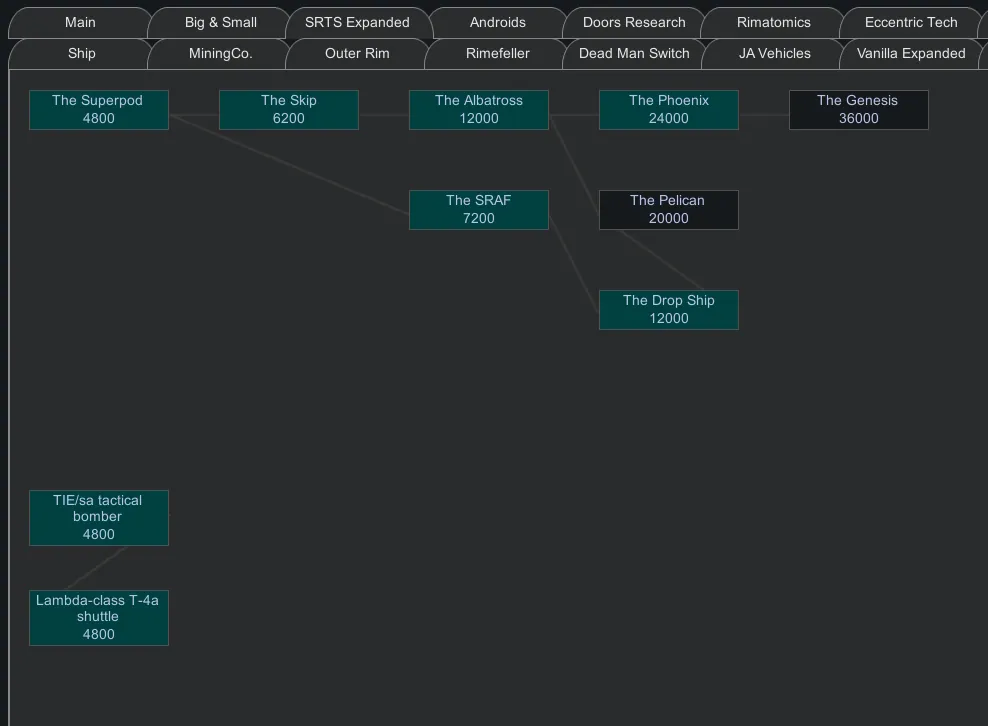The height and width of the screenshot is (726, 988).
Task: Open the MiningCo. tab
Action: pyautogui.click(x=220, y=53)
